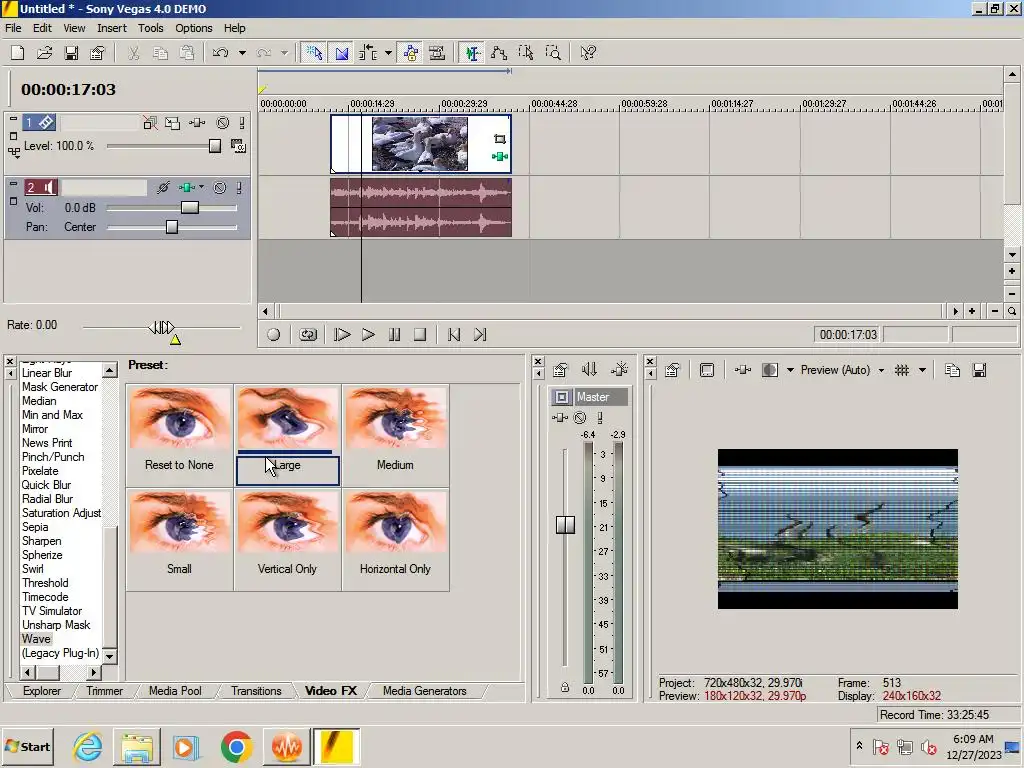
Task: Select the Selection Edit tool
Action: tap(526, 53)
